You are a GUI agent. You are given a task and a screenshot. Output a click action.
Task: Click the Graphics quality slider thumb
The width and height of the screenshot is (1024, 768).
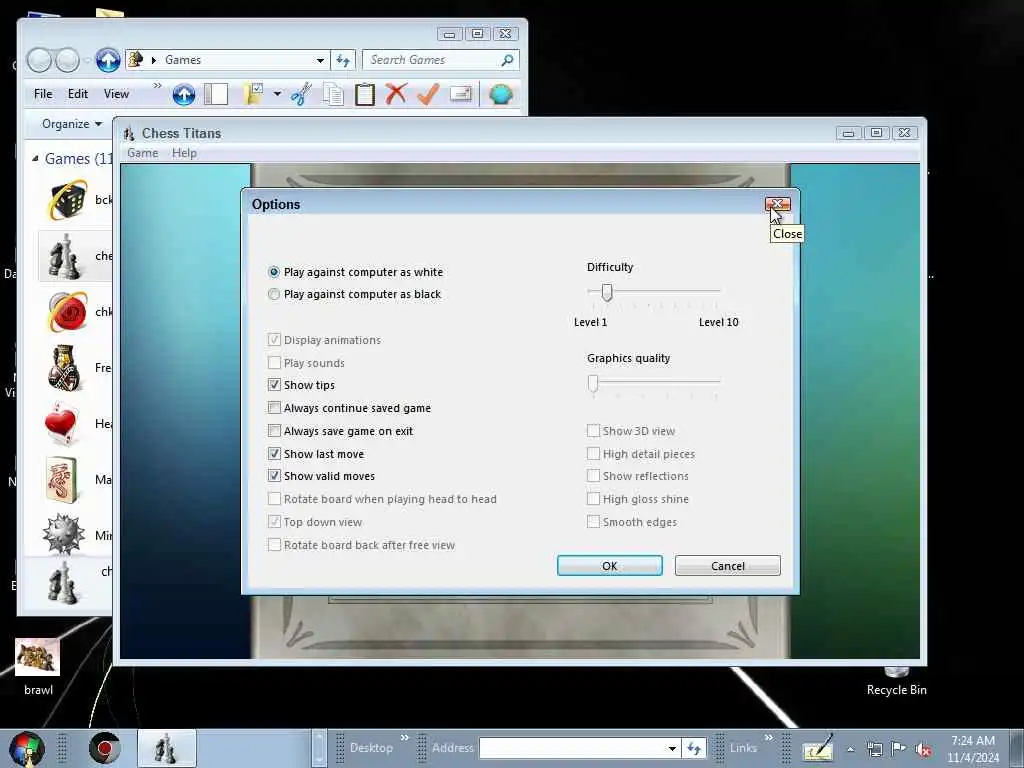(x=593, y=383)
